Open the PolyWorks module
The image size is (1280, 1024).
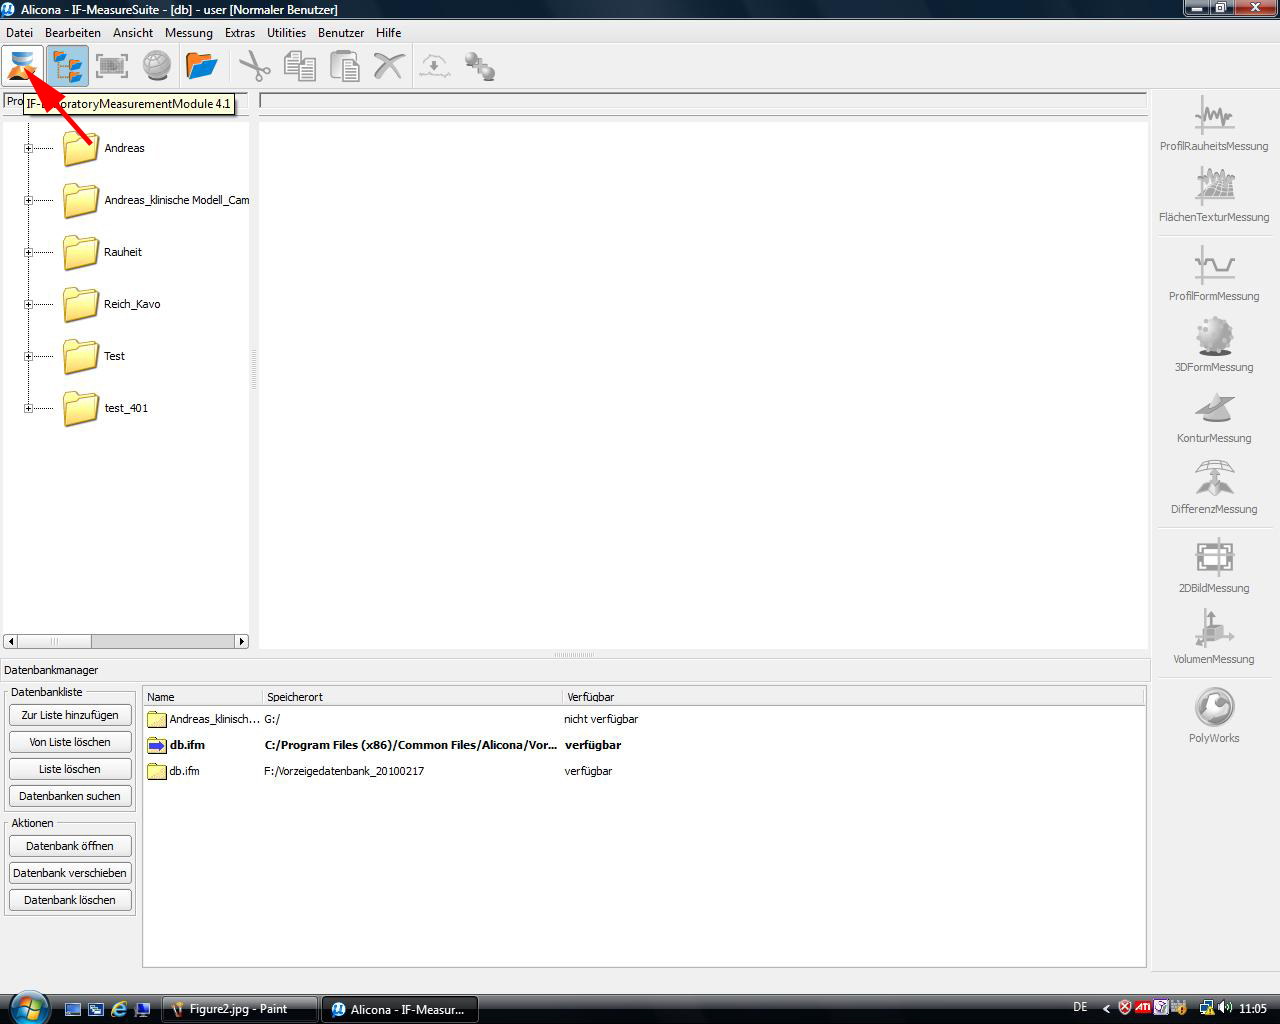click(x=1214, y=716)
